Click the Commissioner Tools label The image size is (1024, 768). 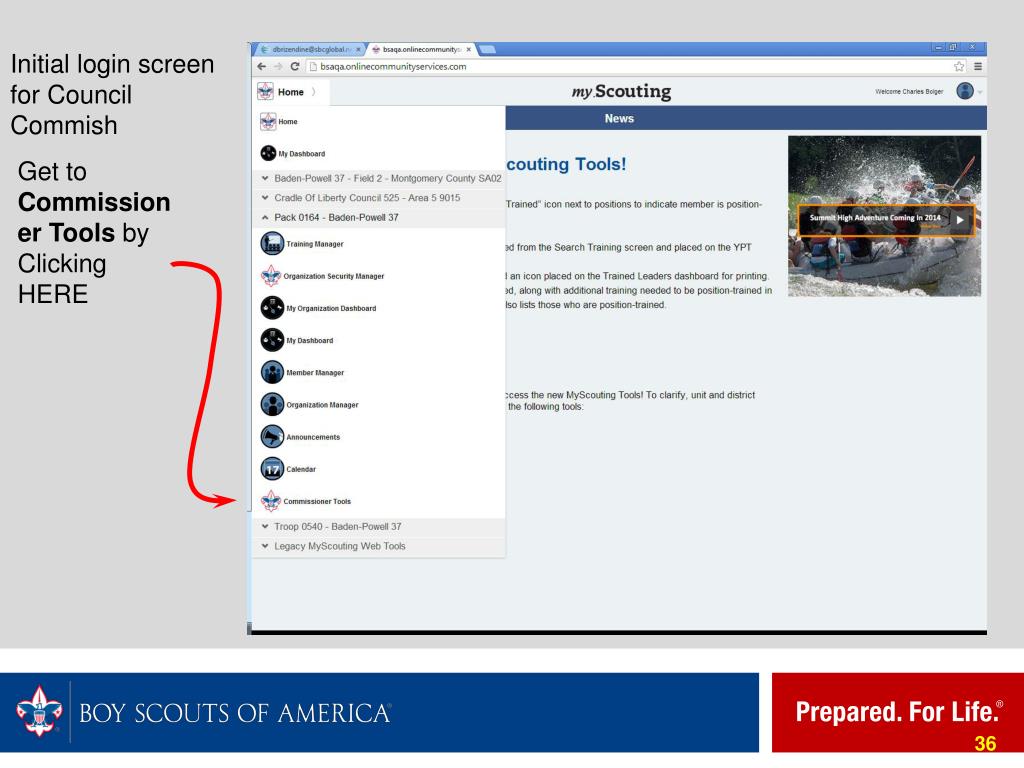pos(317,502)
